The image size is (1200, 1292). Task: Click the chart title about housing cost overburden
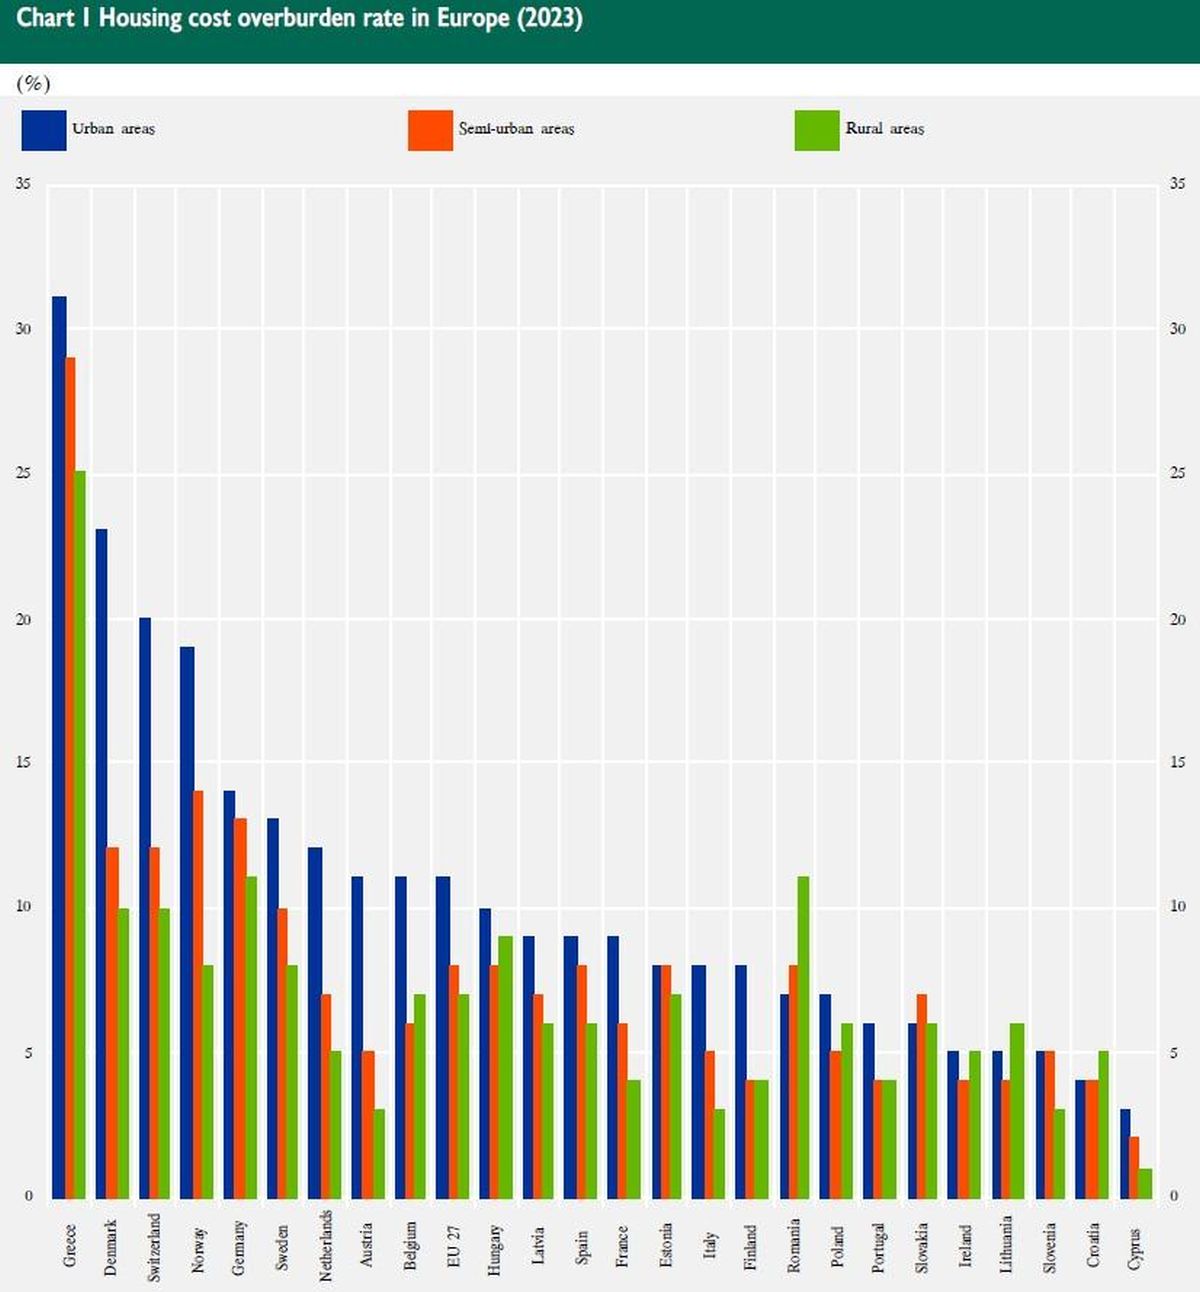(x=299, y=19)
